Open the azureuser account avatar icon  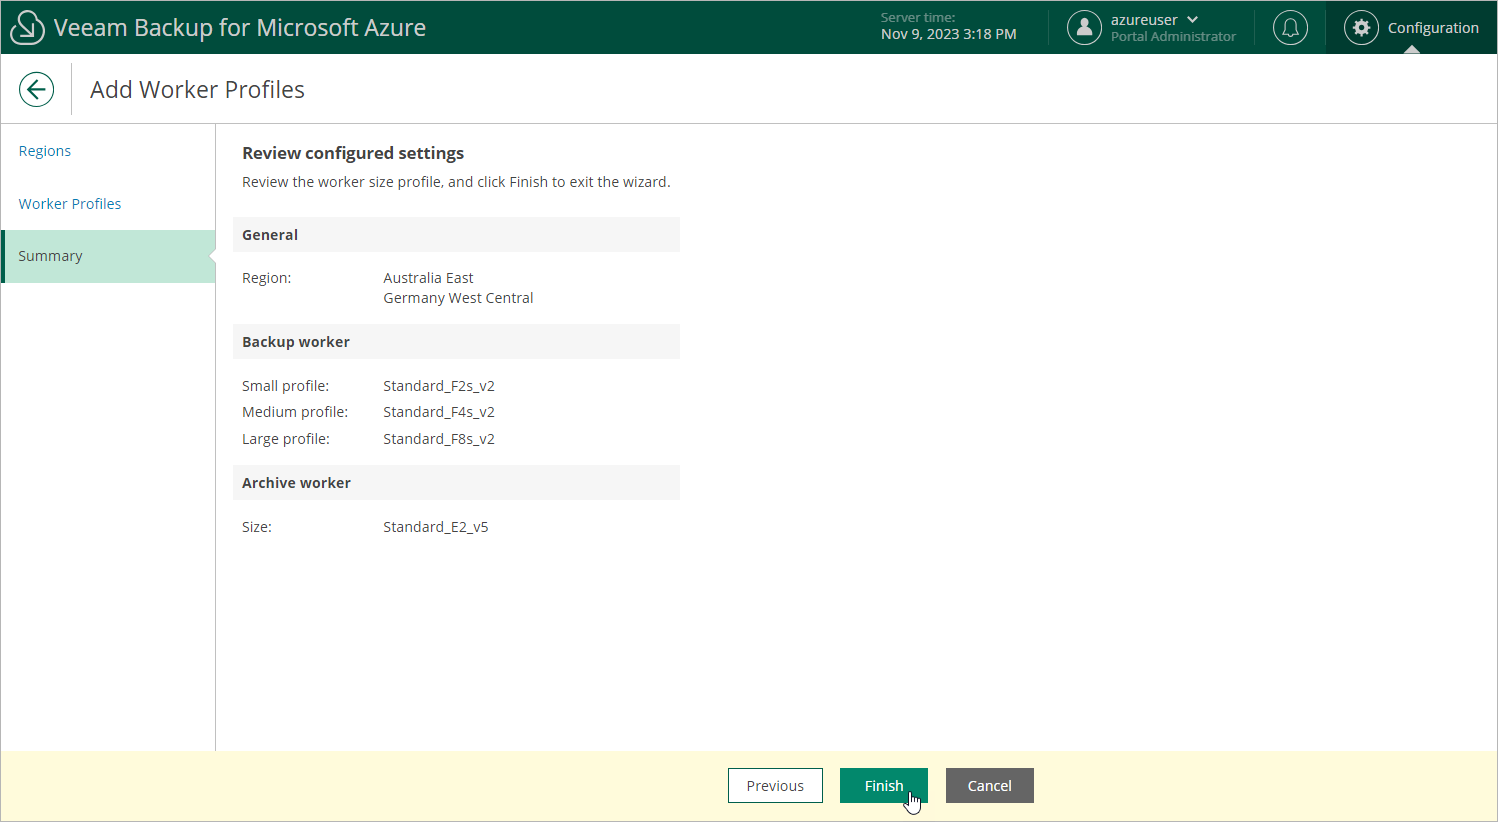[x=1084, y=28]
